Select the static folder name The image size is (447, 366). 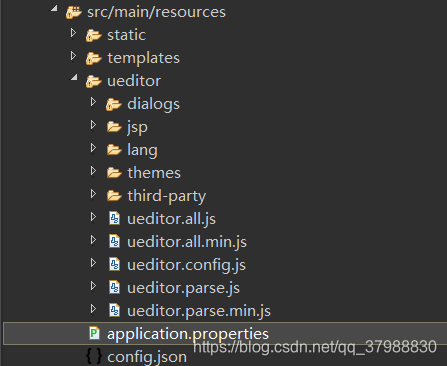pyautogui.click(x=126, y=35)
